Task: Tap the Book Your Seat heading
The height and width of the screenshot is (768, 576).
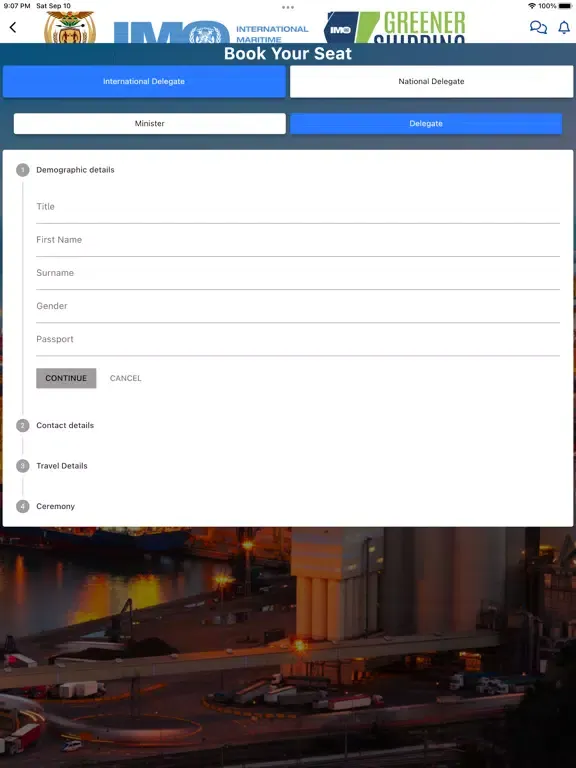Action: [x=288, y=53]
